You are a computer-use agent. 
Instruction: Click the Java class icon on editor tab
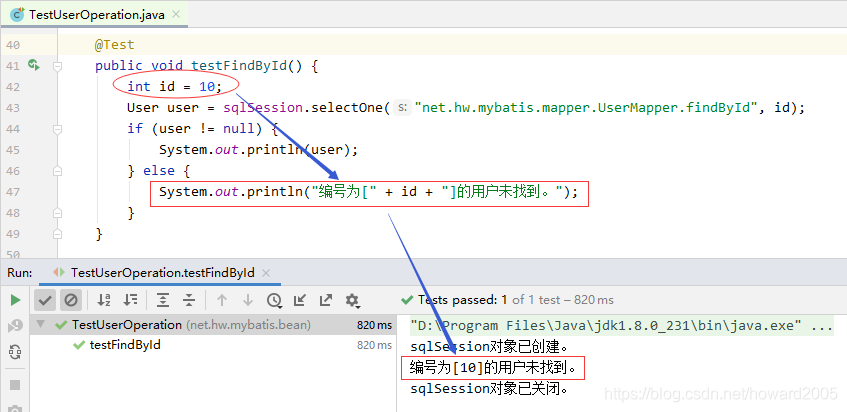click(x=17, y=15)
